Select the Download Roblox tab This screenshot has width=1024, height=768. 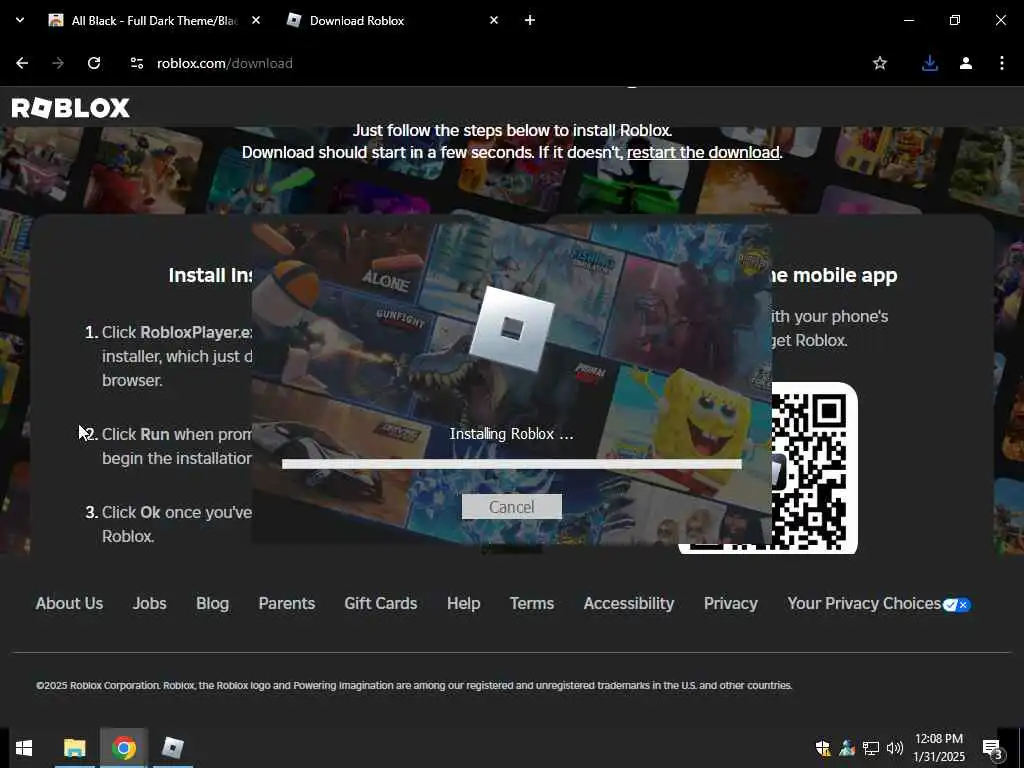[x=392, y=20]
